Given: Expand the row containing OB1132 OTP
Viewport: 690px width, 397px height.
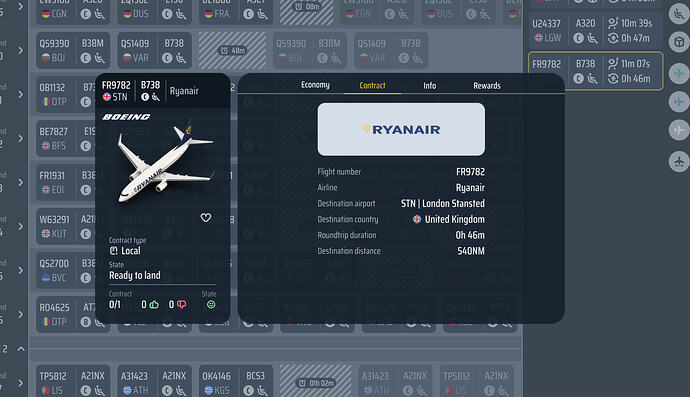Looking at the screenshot, I should pos(20,95).
